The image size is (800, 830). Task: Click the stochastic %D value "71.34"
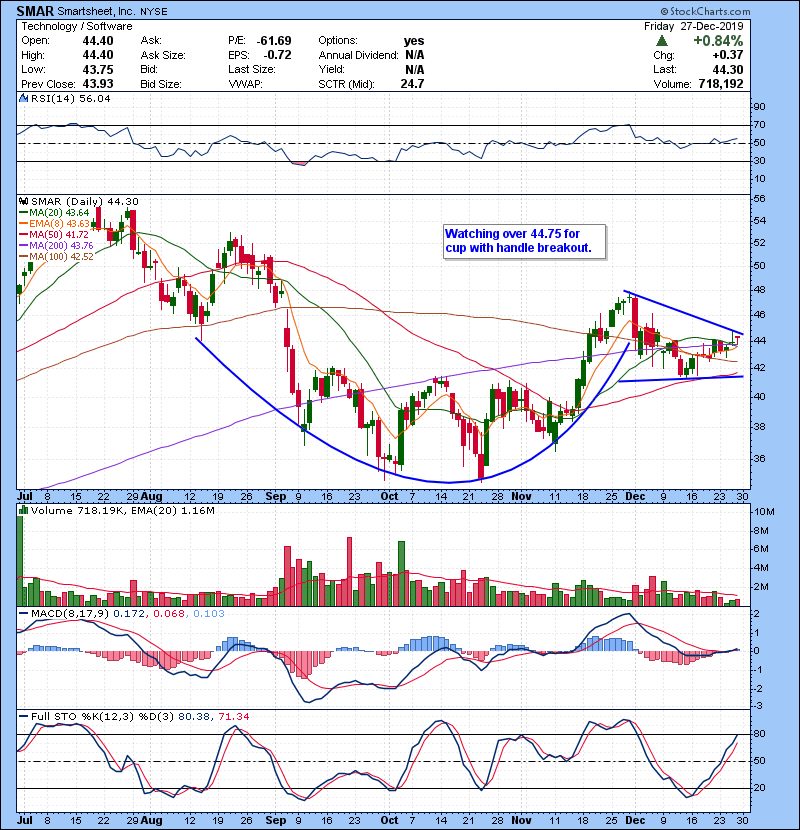(x=233, y=716)
